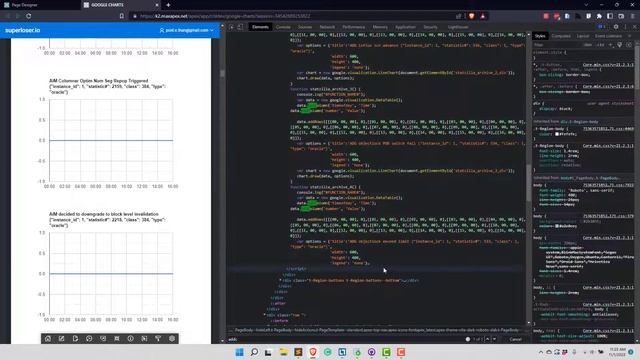Viewport: 640px width, 360px height.
Task: Click the Page Info icon in developer toolbar
Action: pos(131,338)
